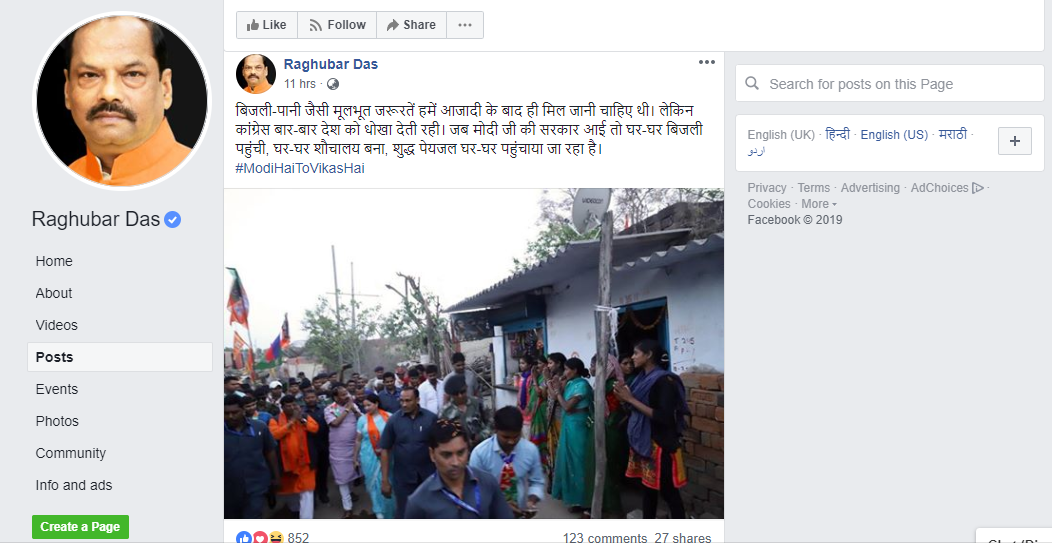Click the Create a Page button
1052x547 pixels.
pos(81,527)
